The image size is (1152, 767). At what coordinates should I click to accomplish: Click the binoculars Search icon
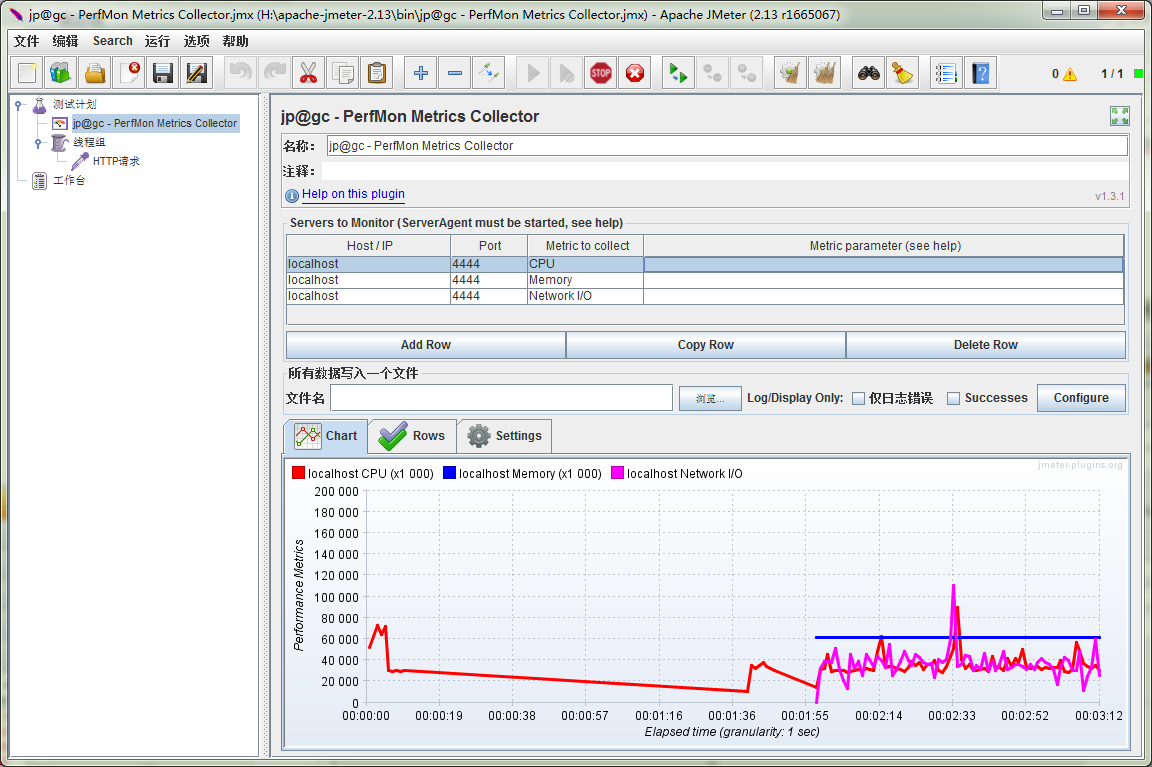pyautogui.click(x=868, y=73)
